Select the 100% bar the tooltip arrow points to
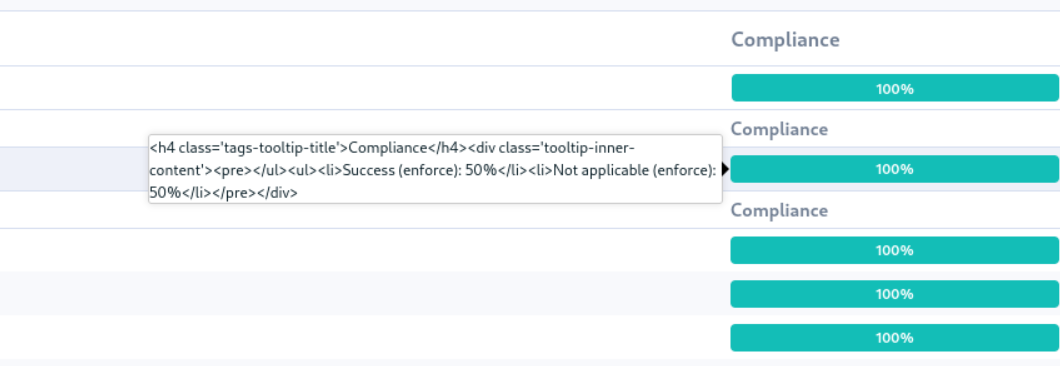The width and height of the screenshot is (1060, 366). click(x=894, y=169)
